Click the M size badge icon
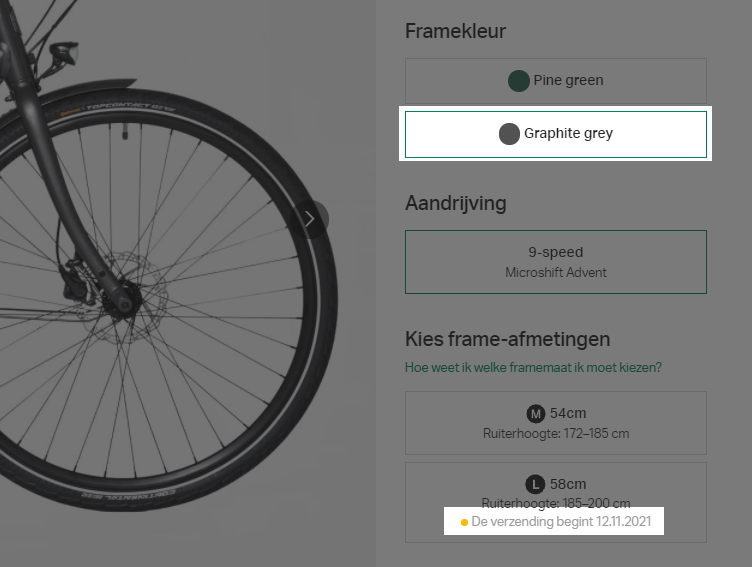The height and width of the screenshot is (567, 752). pyautogui.click(x=536, y=414)
